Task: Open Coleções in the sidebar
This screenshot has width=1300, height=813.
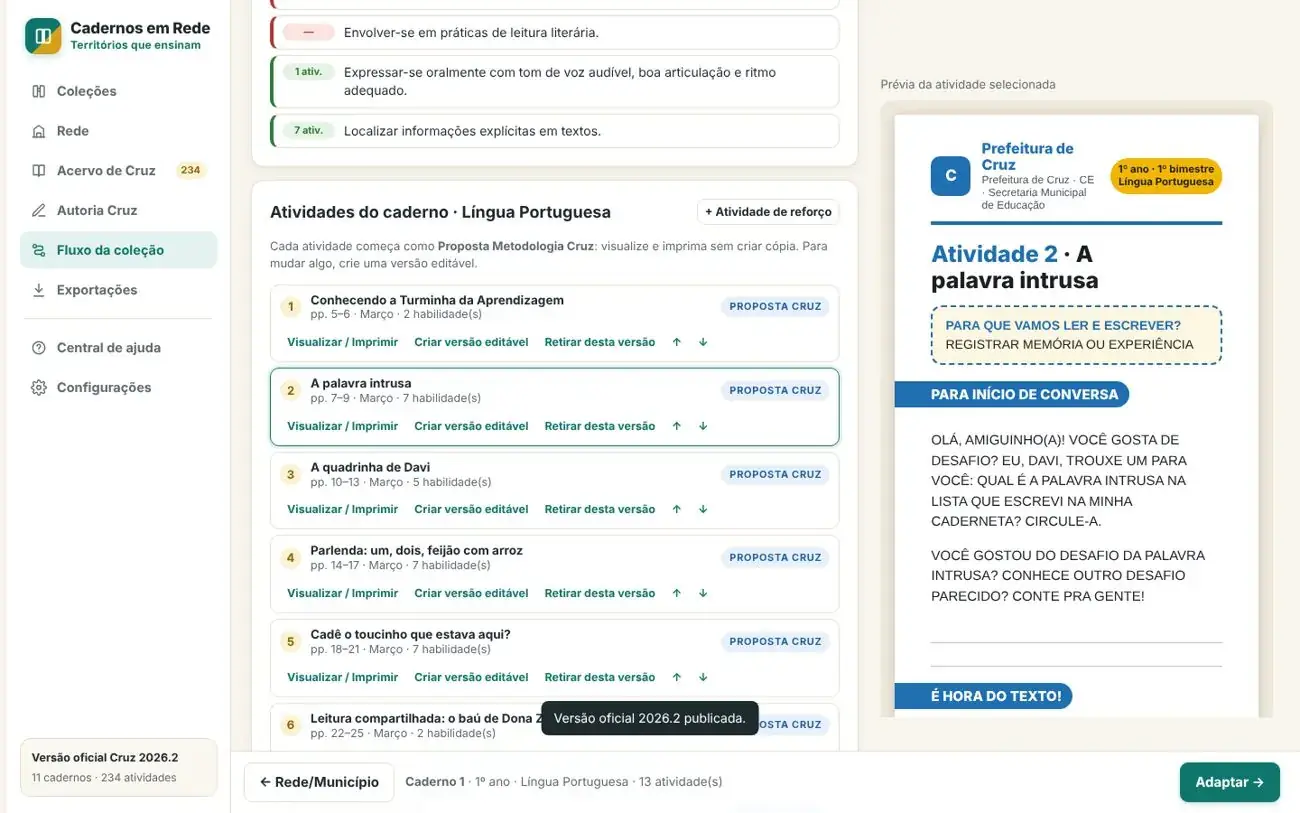Action: click(x=118, y=91)
